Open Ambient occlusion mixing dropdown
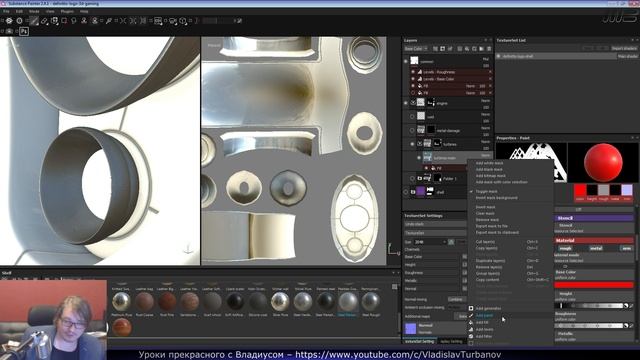640x360 pixels. click(457, 307)
